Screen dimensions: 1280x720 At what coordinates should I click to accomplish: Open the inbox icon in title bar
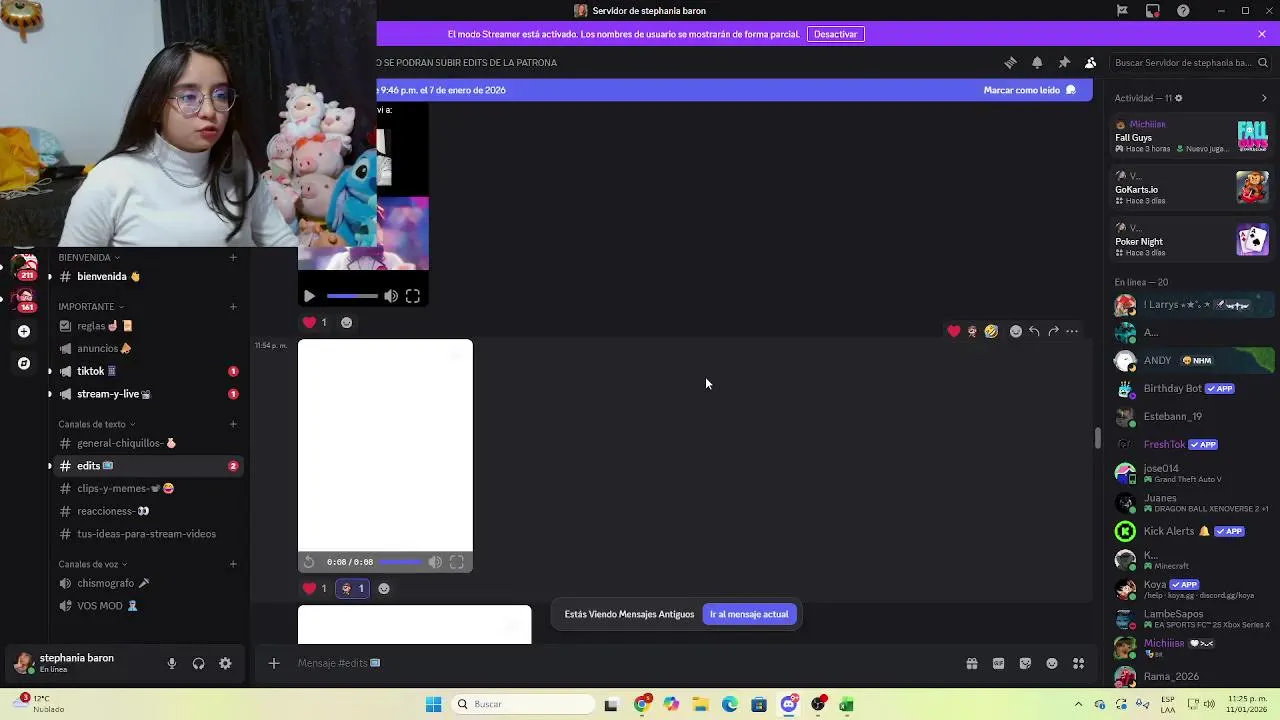1153,11
